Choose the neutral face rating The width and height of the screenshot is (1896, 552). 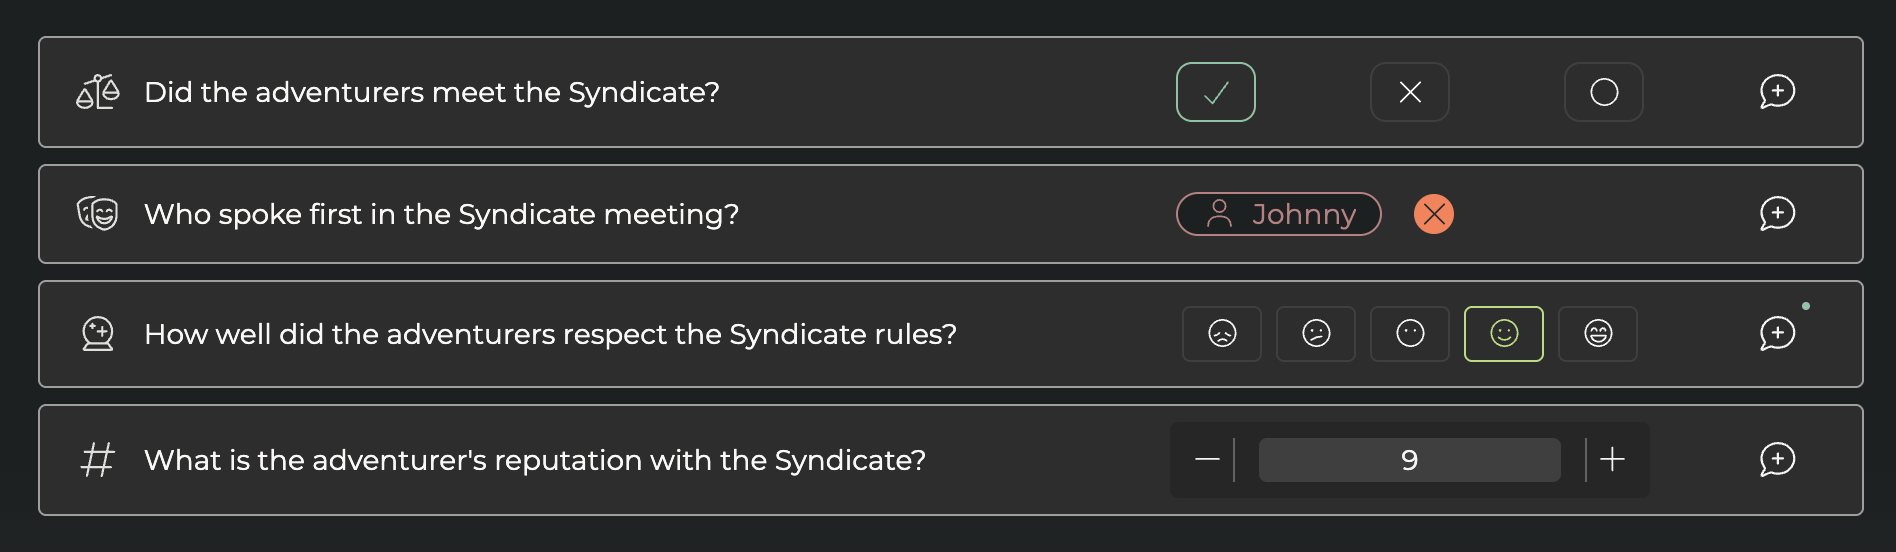1409,334
